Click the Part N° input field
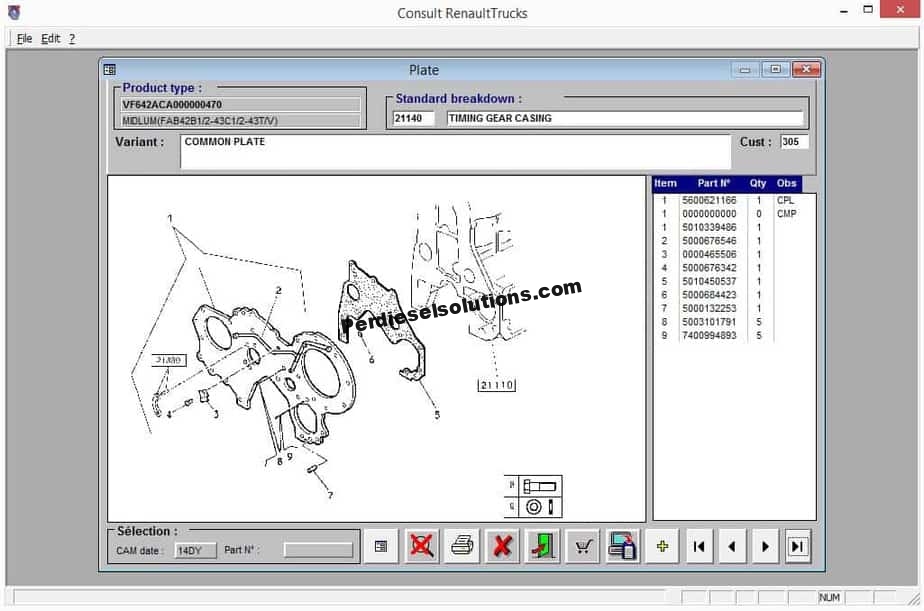 318,550
